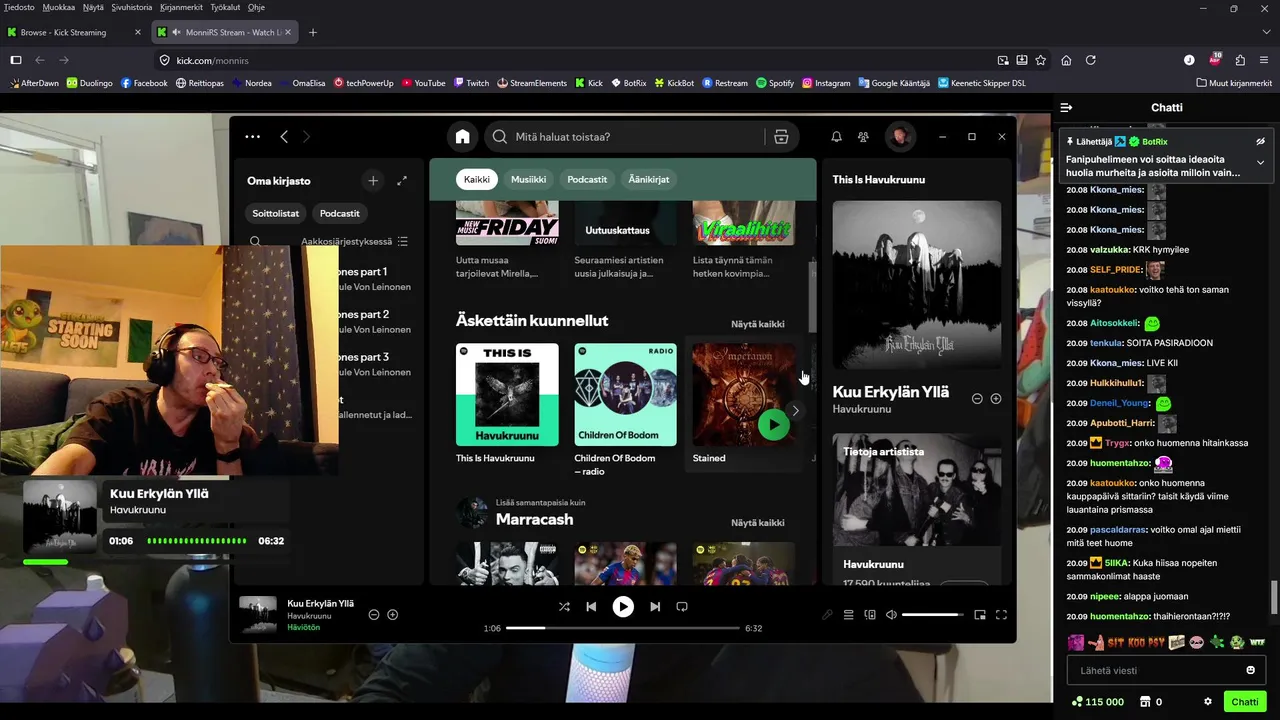The width and height of the screenshot is (1280, 720).
Task: Open Uutuuskattaus playlist card
Action: (625, 240)
